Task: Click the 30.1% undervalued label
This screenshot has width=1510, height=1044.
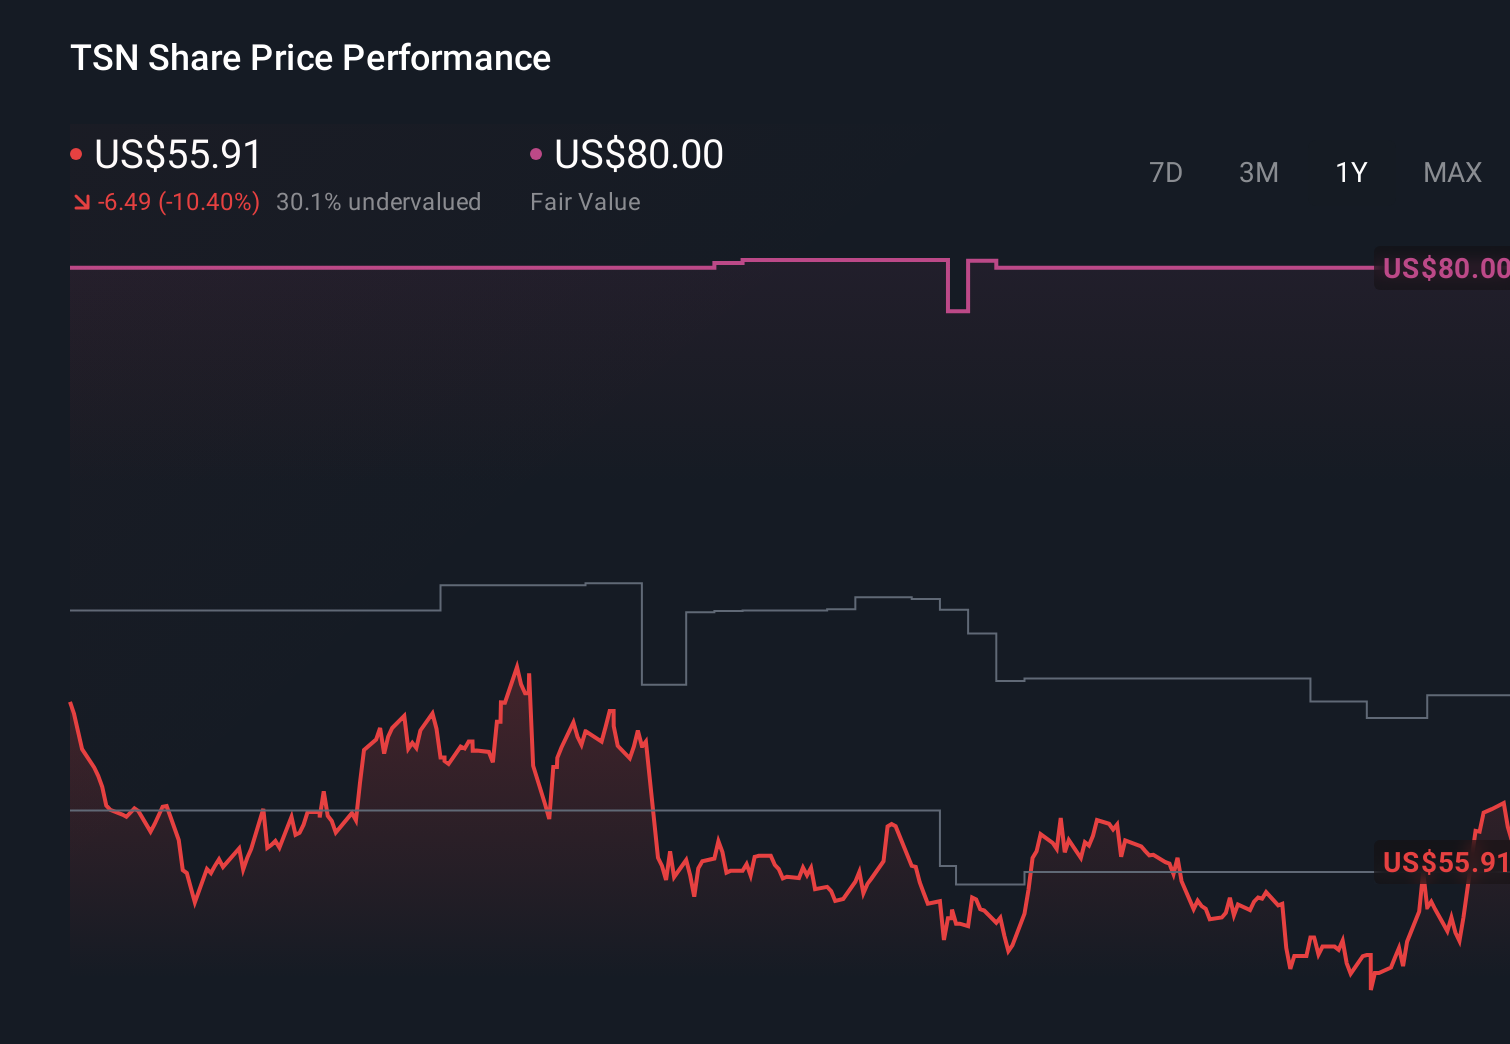Action: pyautogui.click(x=379, y=201)
